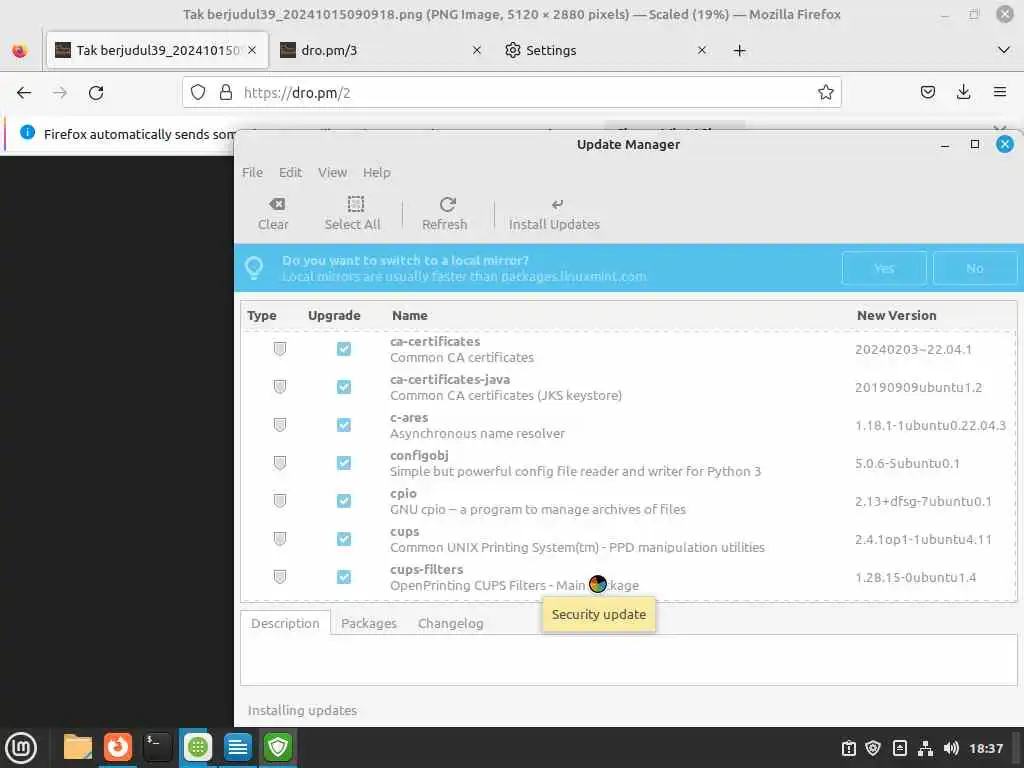This screenshot has height=768, width=1024.
Task: Switch to the Changelog tab
Action: pos(451,623)
